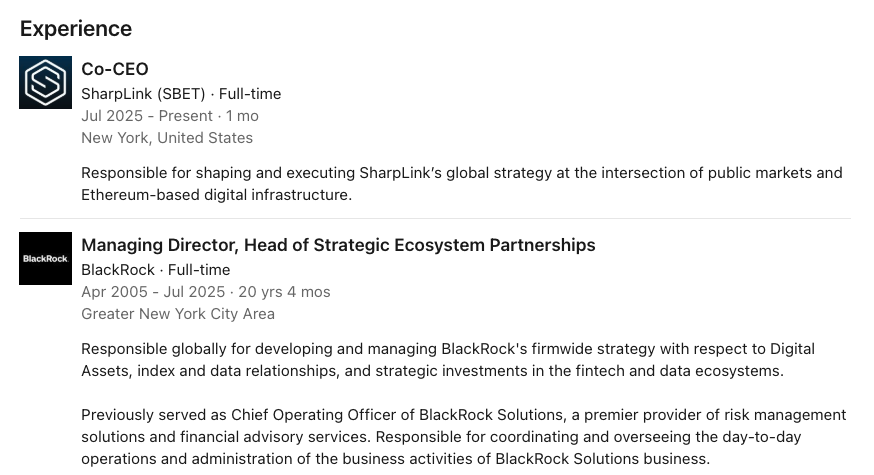
Task: Click the Chief Operating Officer paragraph
Action: tap(463, 436)
